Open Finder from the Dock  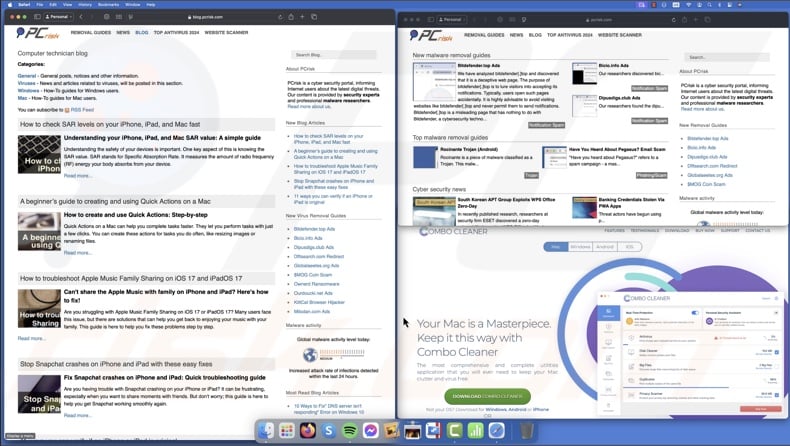[x=266, y=430]
